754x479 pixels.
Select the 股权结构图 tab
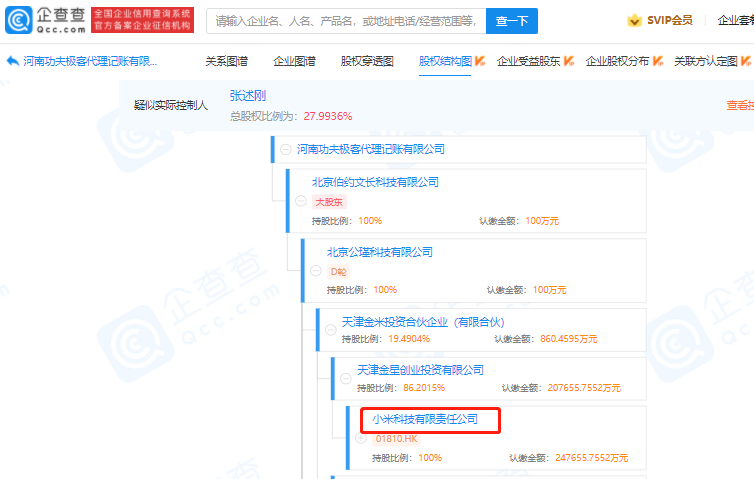(445, 61)
